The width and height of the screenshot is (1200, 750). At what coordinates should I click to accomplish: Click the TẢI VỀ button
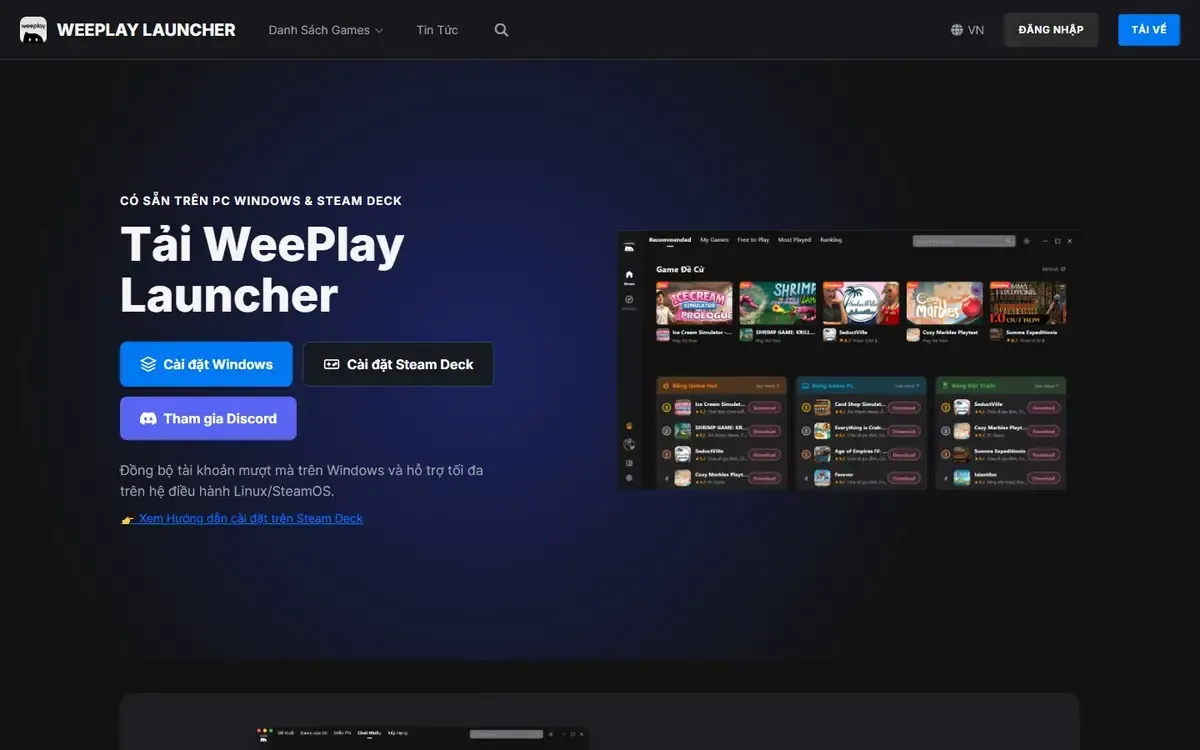1149,30
